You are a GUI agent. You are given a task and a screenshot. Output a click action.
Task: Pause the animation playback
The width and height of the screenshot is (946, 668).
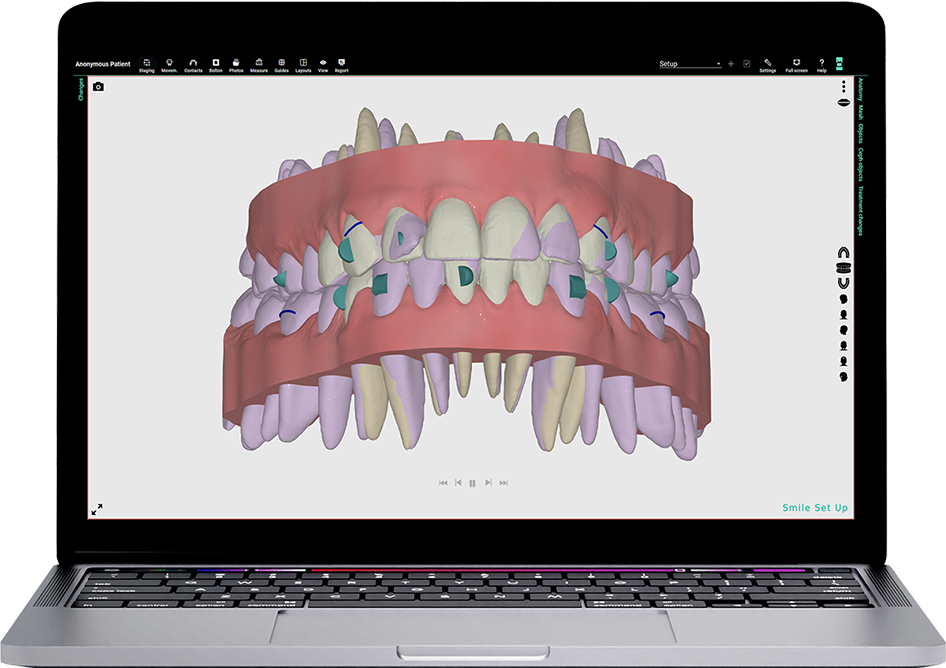[473, 483]
